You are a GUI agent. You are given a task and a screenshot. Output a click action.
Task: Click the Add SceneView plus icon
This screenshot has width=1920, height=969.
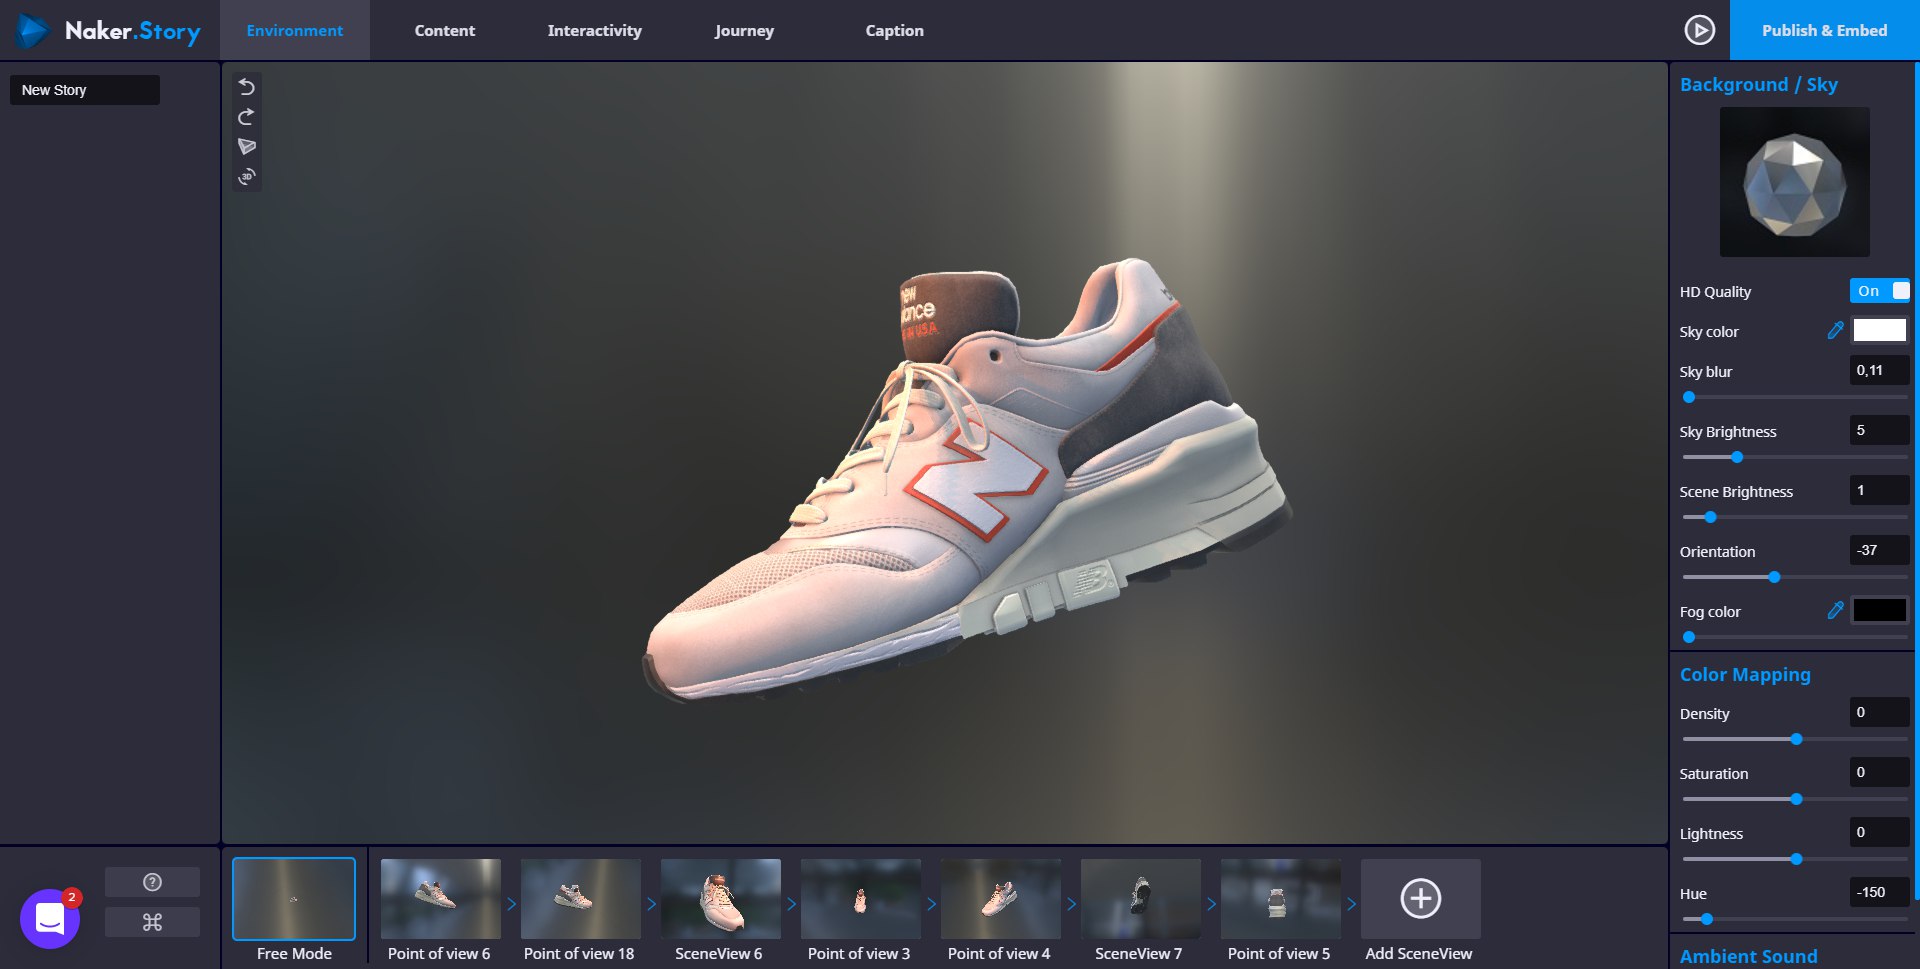(1420, 898)
